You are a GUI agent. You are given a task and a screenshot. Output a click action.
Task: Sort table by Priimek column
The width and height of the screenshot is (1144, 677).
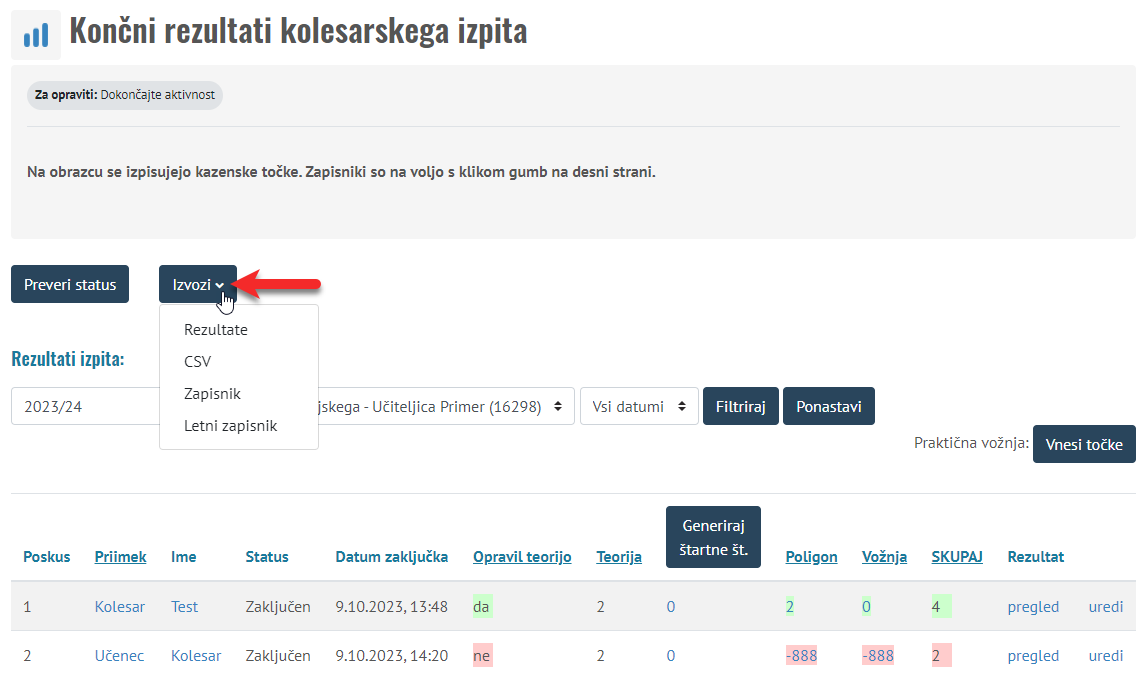[x=120, y=557]
